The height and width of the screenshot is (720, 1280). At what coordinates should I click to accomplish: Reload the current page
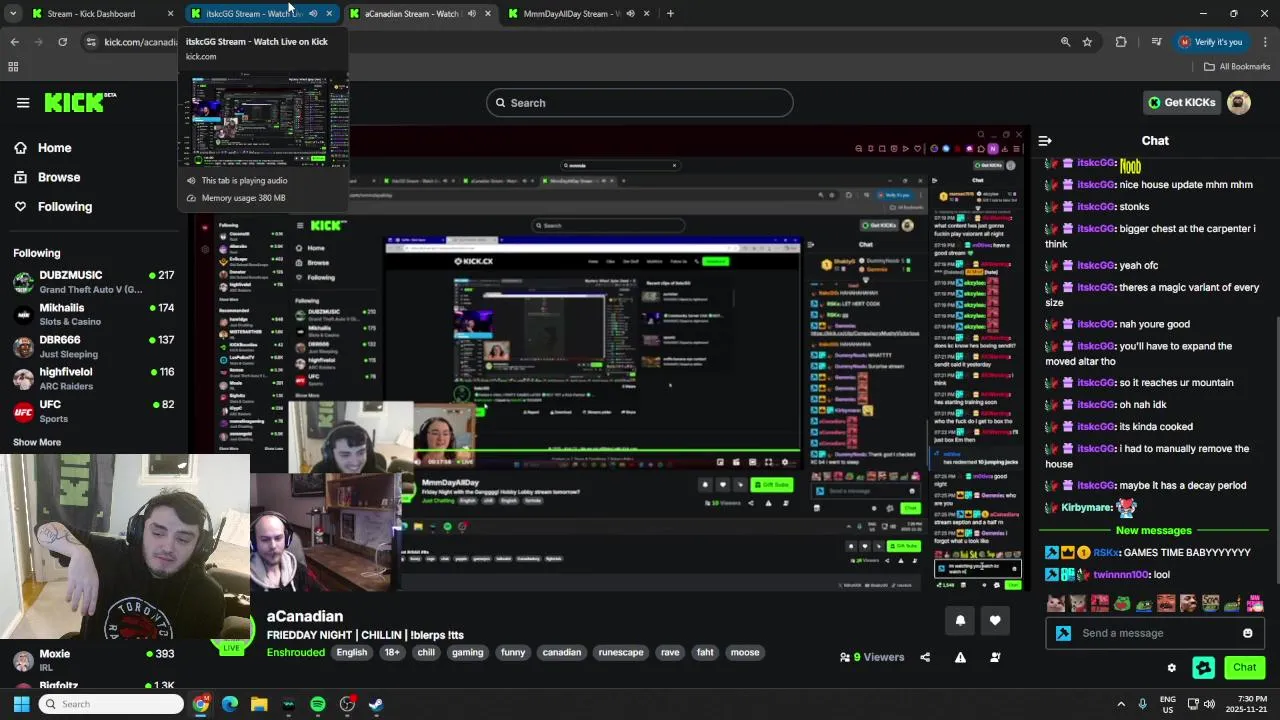tap(62, 42)
